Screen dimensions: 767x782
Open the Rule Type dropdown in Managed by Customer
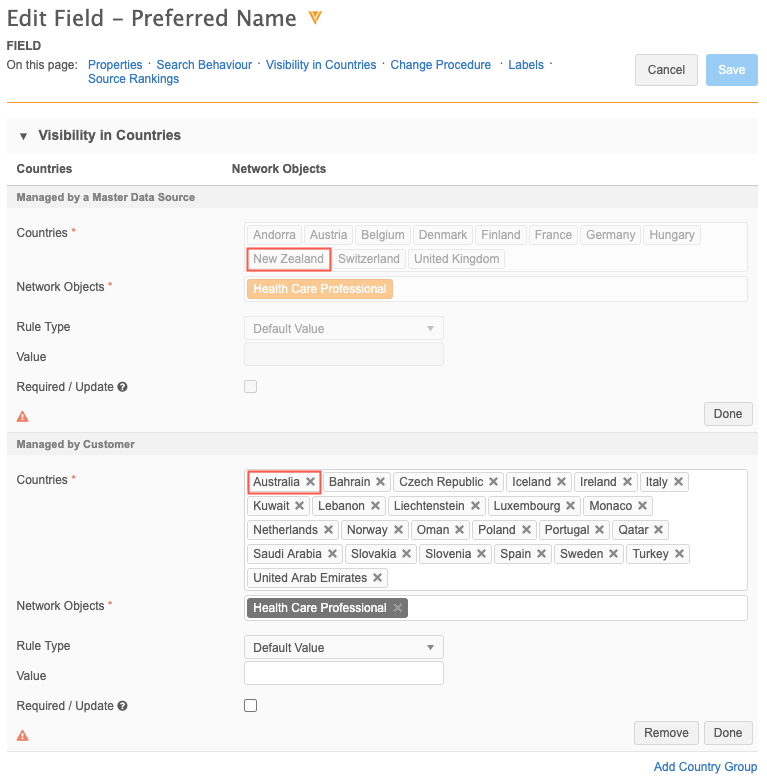(343, 648)
